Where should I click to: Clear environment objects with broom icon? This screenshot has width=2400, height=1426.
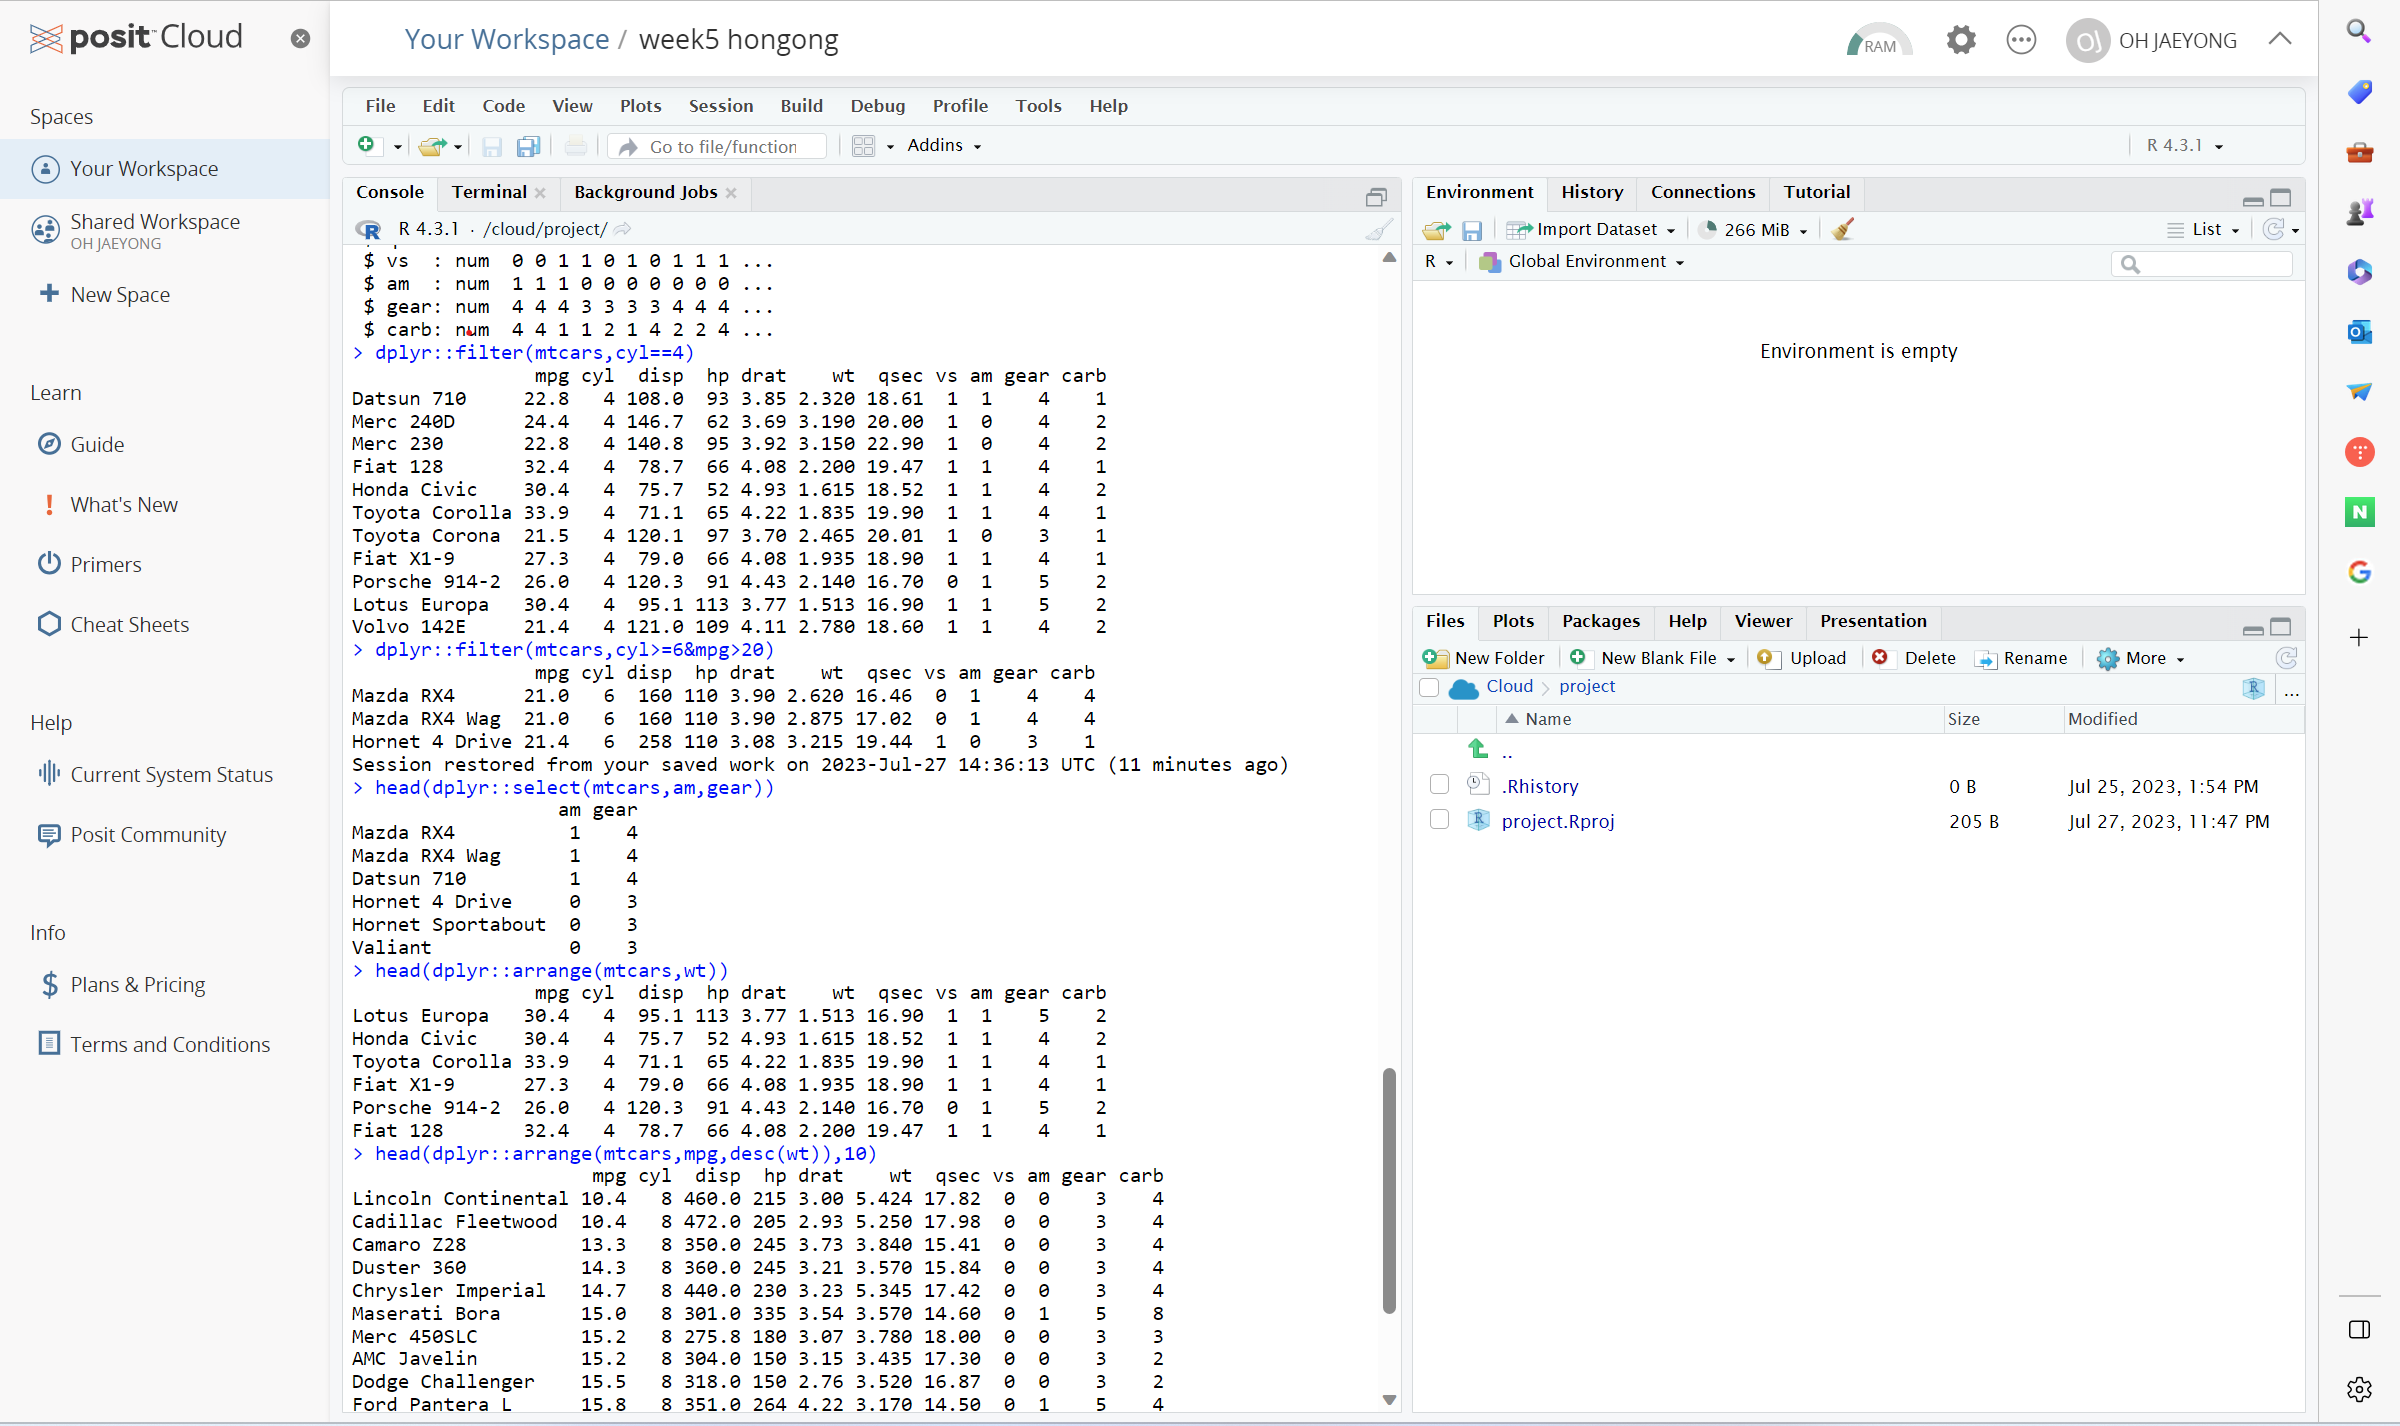pos(1843,230)
